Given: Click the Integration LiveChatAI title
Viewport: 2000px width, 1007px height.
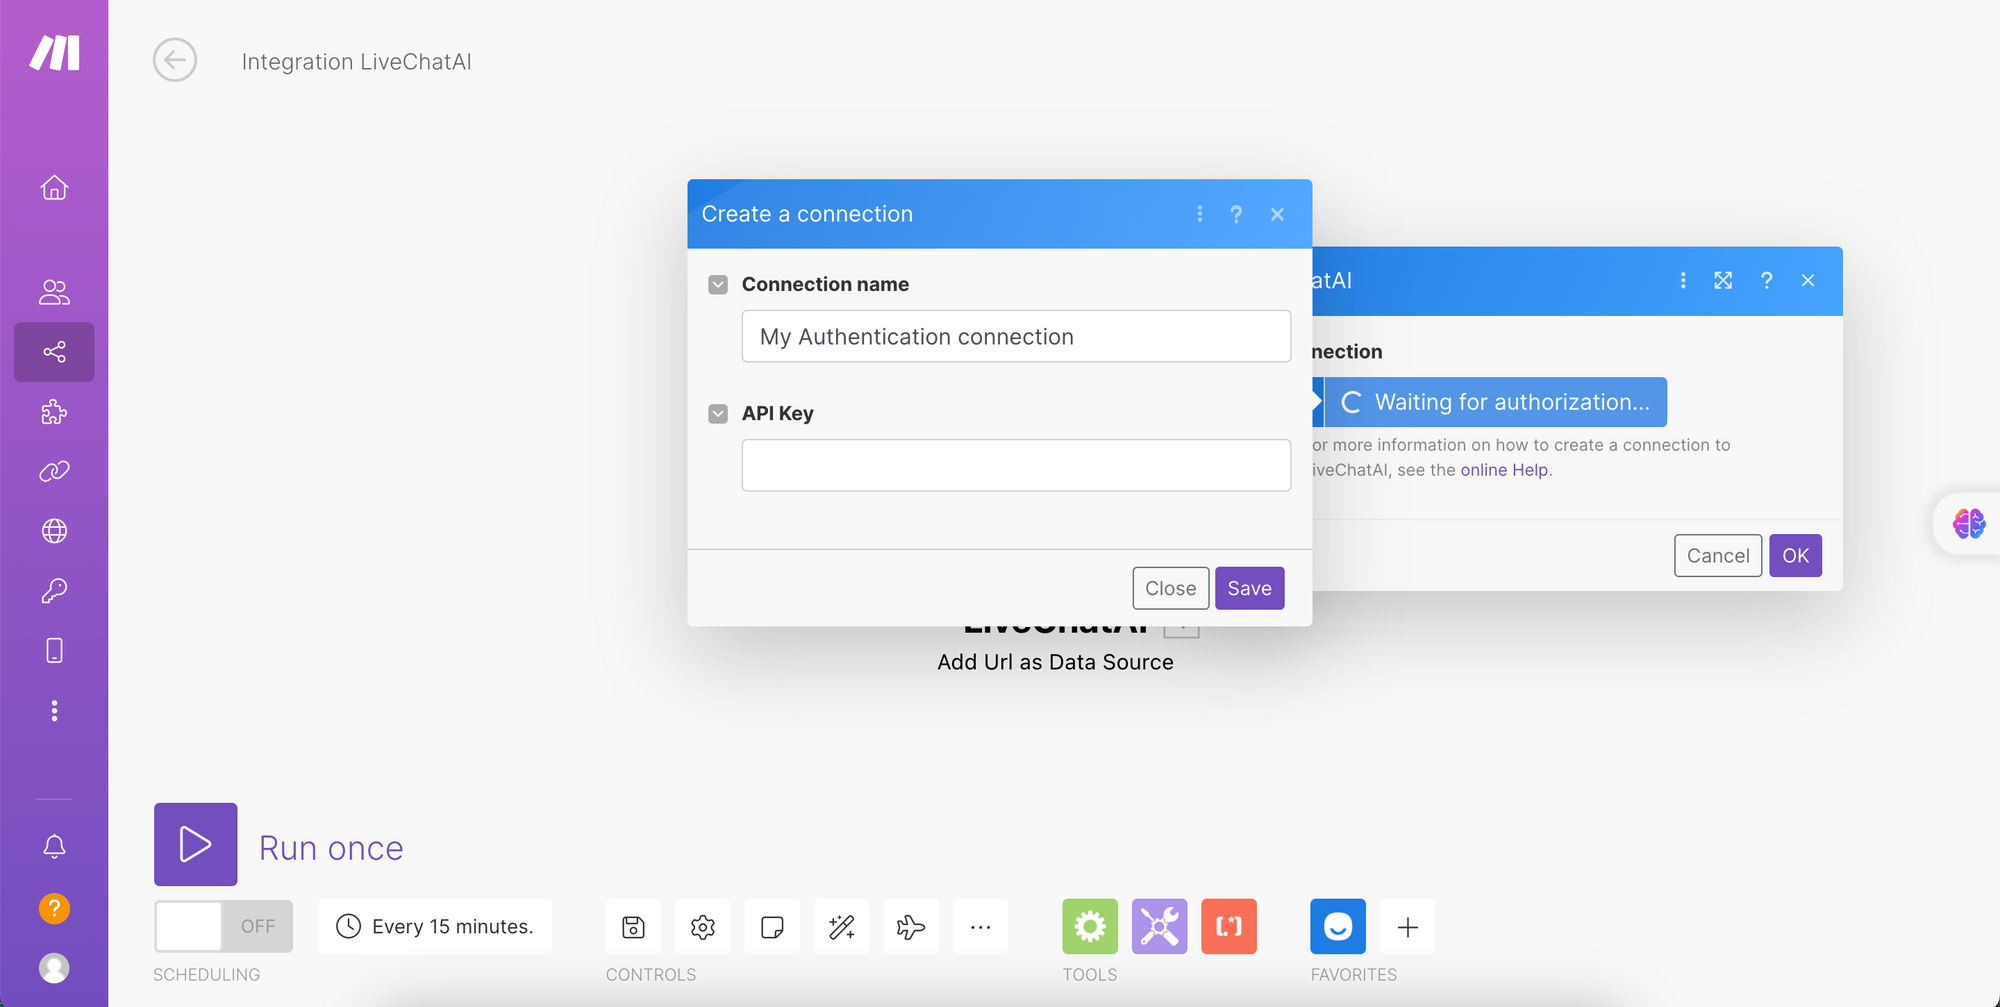Looking at the screenshot, I should 356,61.
